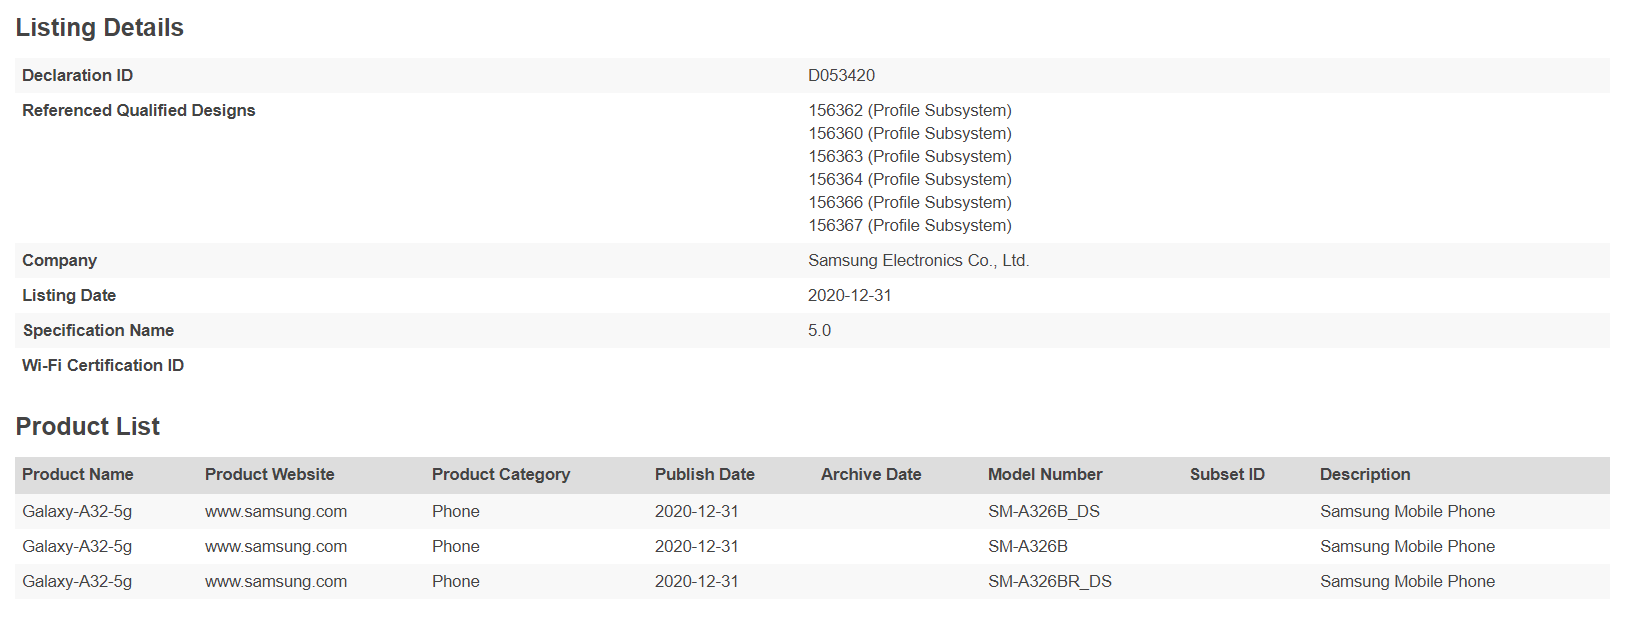The image size is (1627, 617).
Task: Click the Model Number column header
Action: click(x=1045, y=474)
